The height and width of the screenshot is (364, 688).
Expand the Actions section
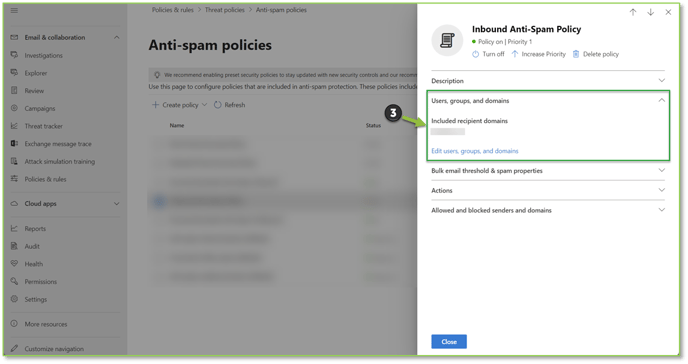click(x=548, y=190)
